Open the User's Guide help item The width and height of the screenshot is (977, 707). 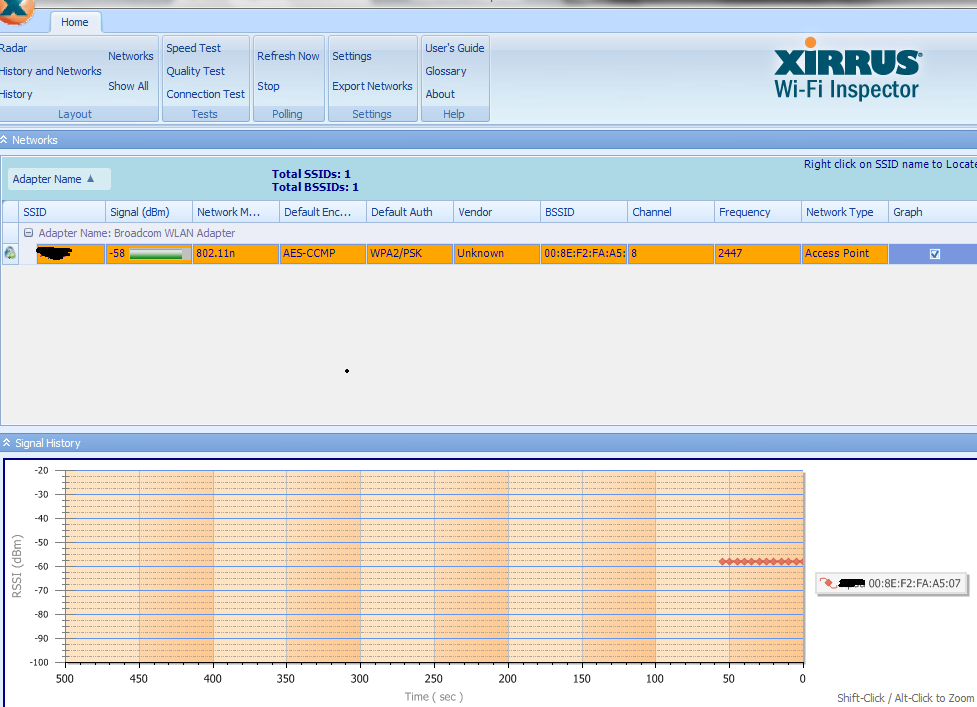click(x=454, y=48)
